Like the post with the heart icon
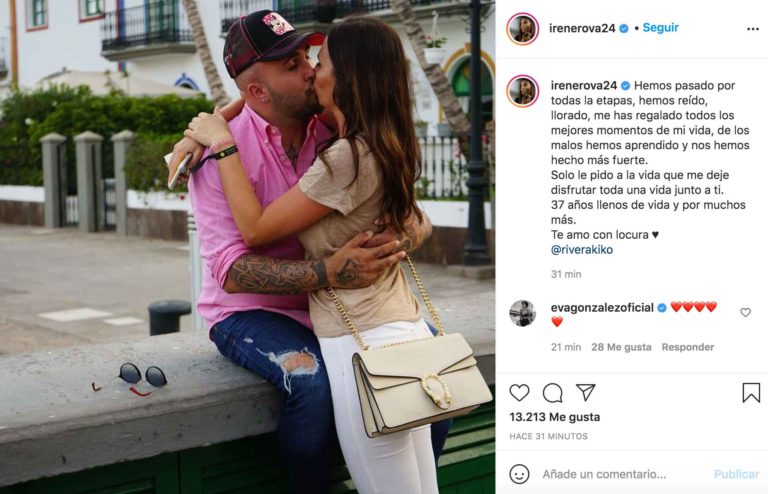 519,393
